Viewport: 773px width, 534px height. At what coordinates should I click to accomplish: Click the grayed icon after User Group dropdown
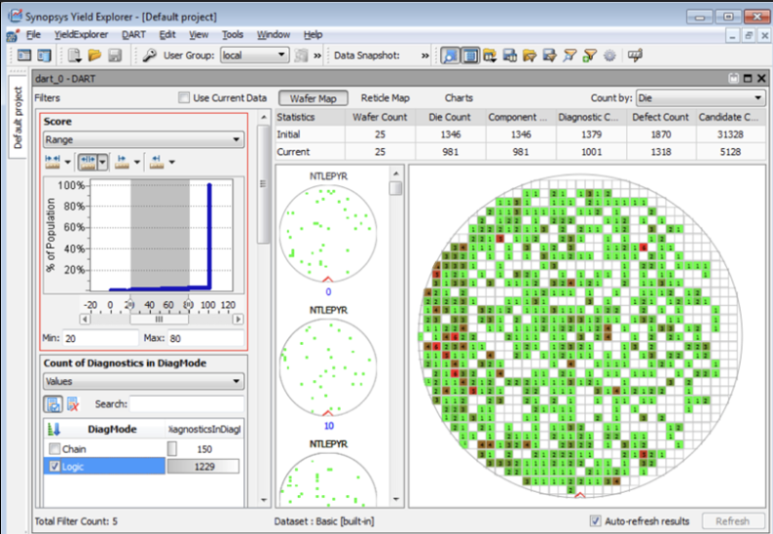coord(301,55)
